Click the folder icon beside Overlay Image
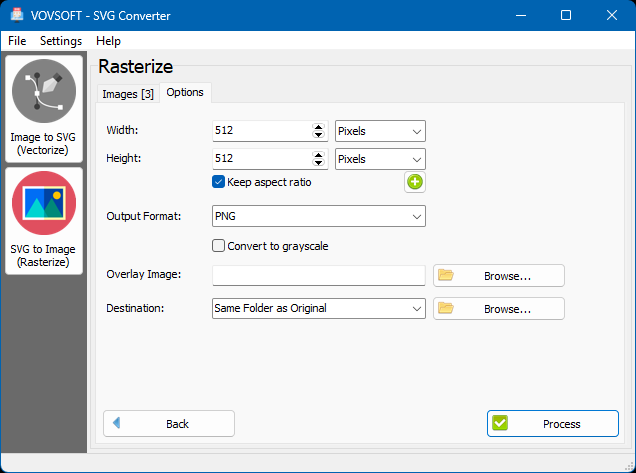636x473 pixels. [446, 275]
